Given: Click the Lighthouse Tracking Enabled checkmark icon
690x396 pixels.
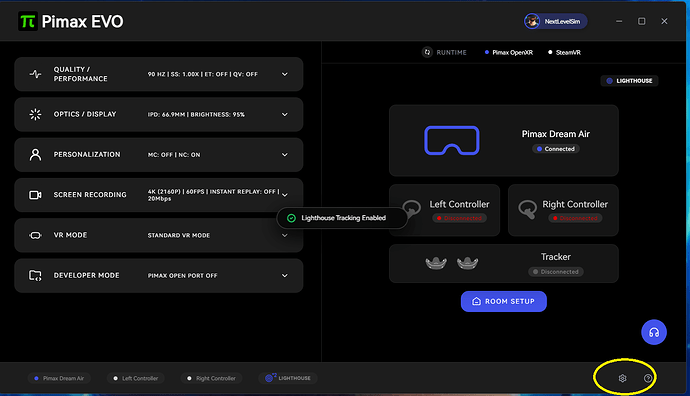Looking at the screenshot, I should click(x=291, y=218).
